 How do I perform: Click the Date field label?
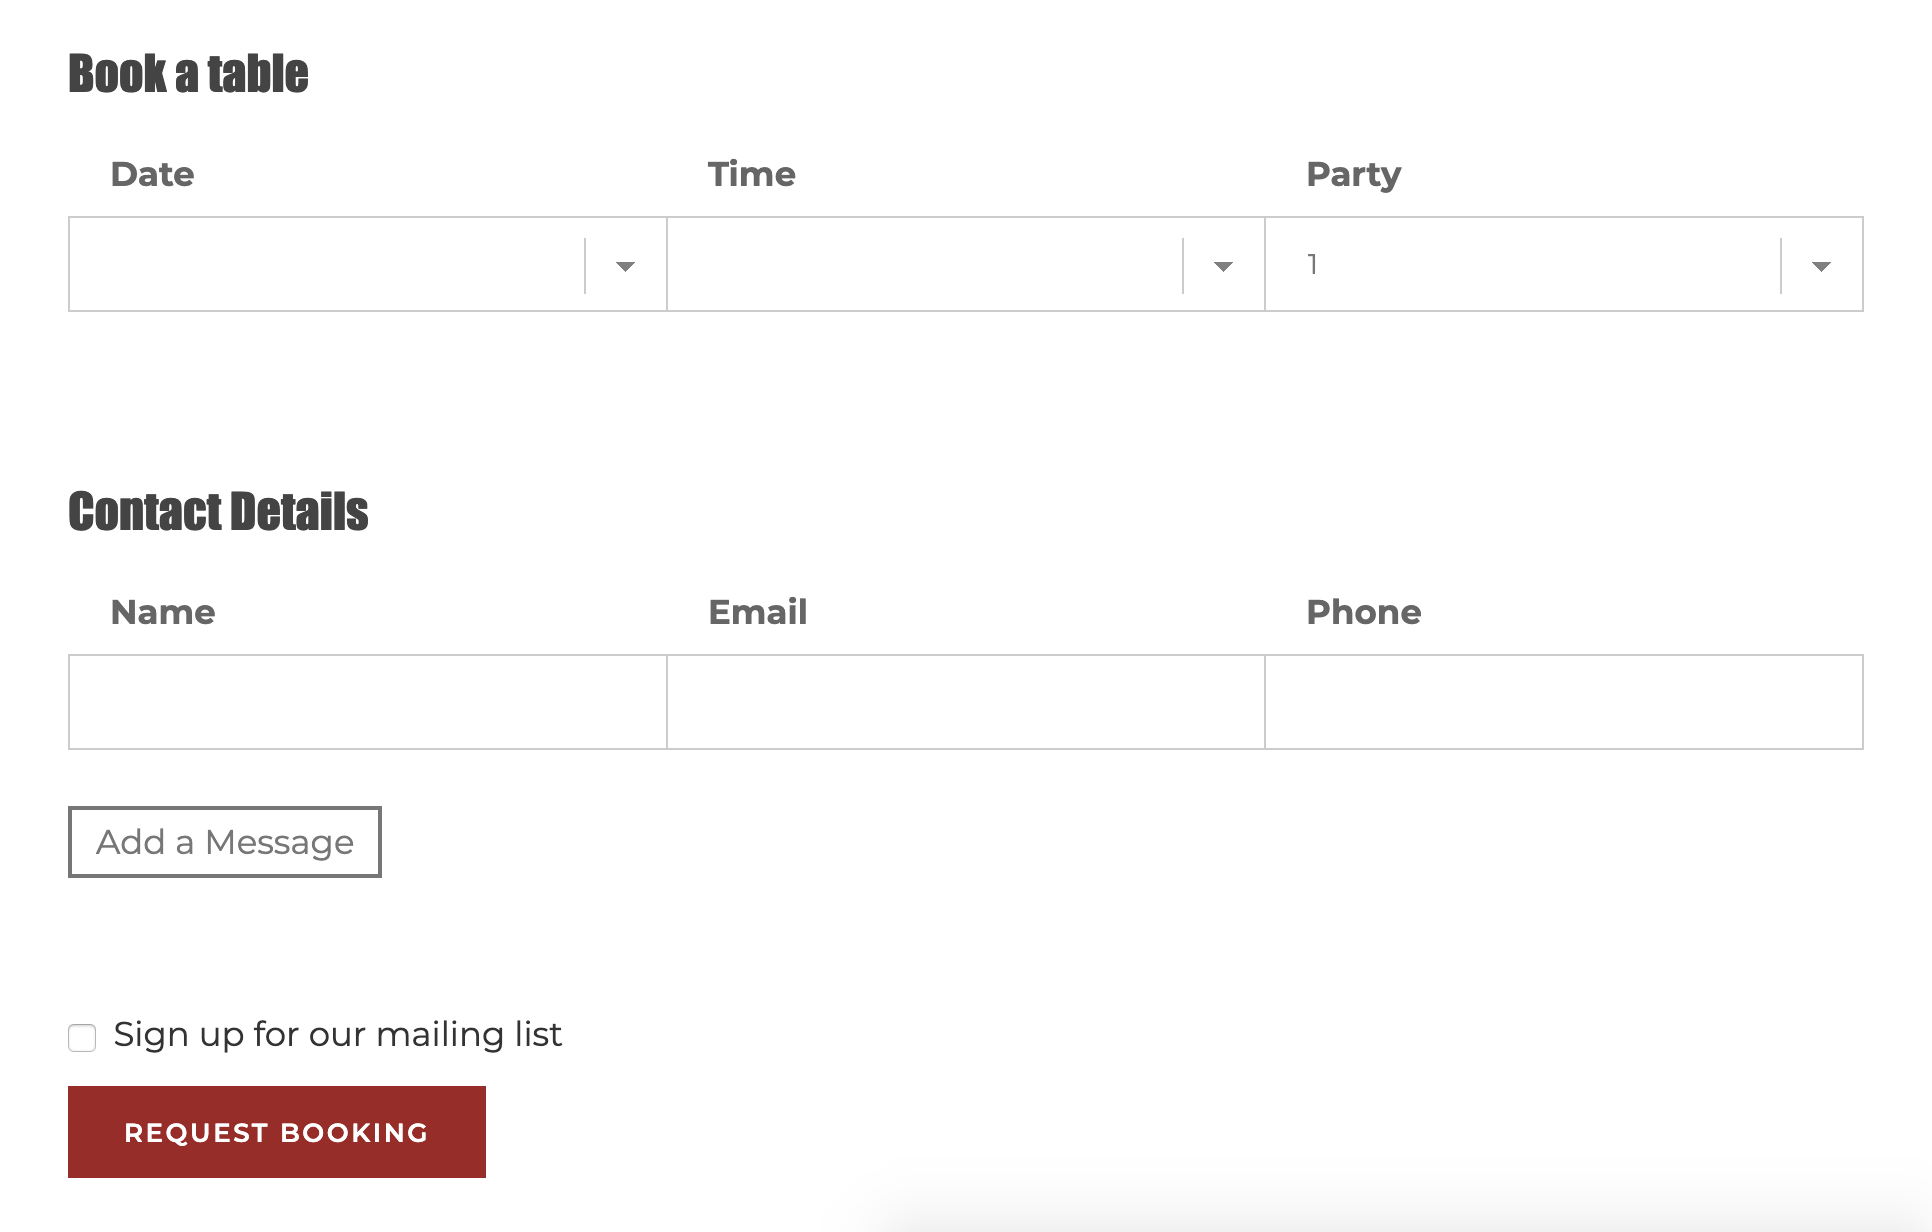pos(153,174)
